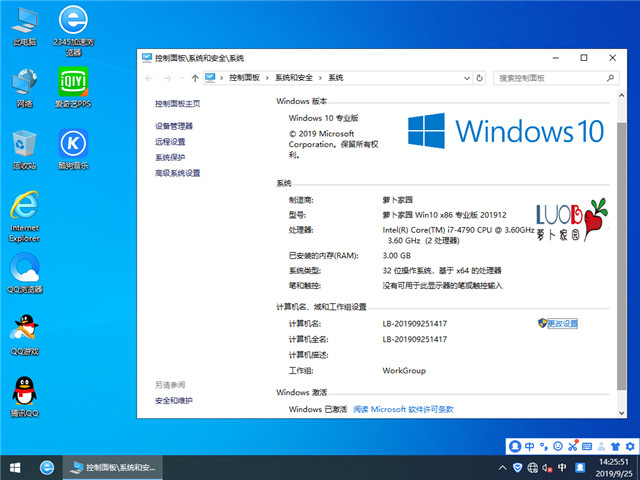The width and height of the screenshot is (640, 480).
Task: Click the scrollbar up arrow in the system window
Action: point(621,96)
